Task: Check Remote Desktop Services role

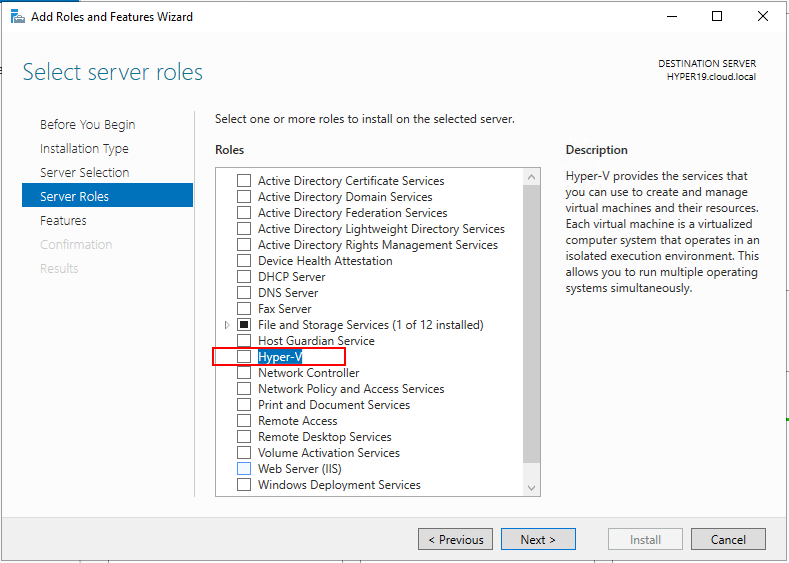Action: click(x=244, y=437)
